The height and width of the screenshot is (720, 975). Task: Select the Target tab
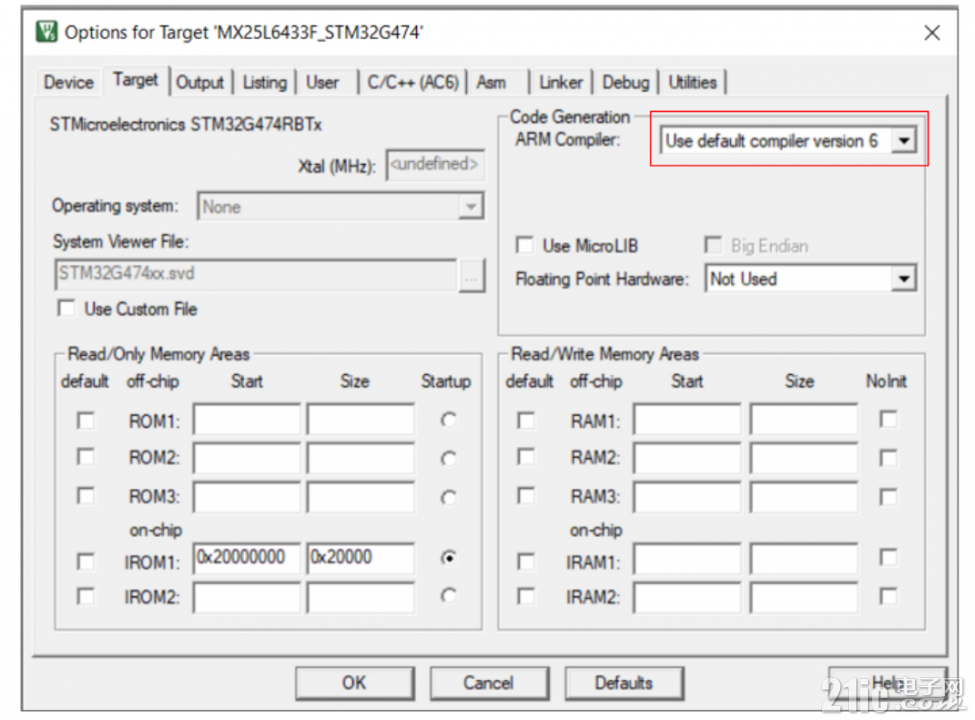136,80
